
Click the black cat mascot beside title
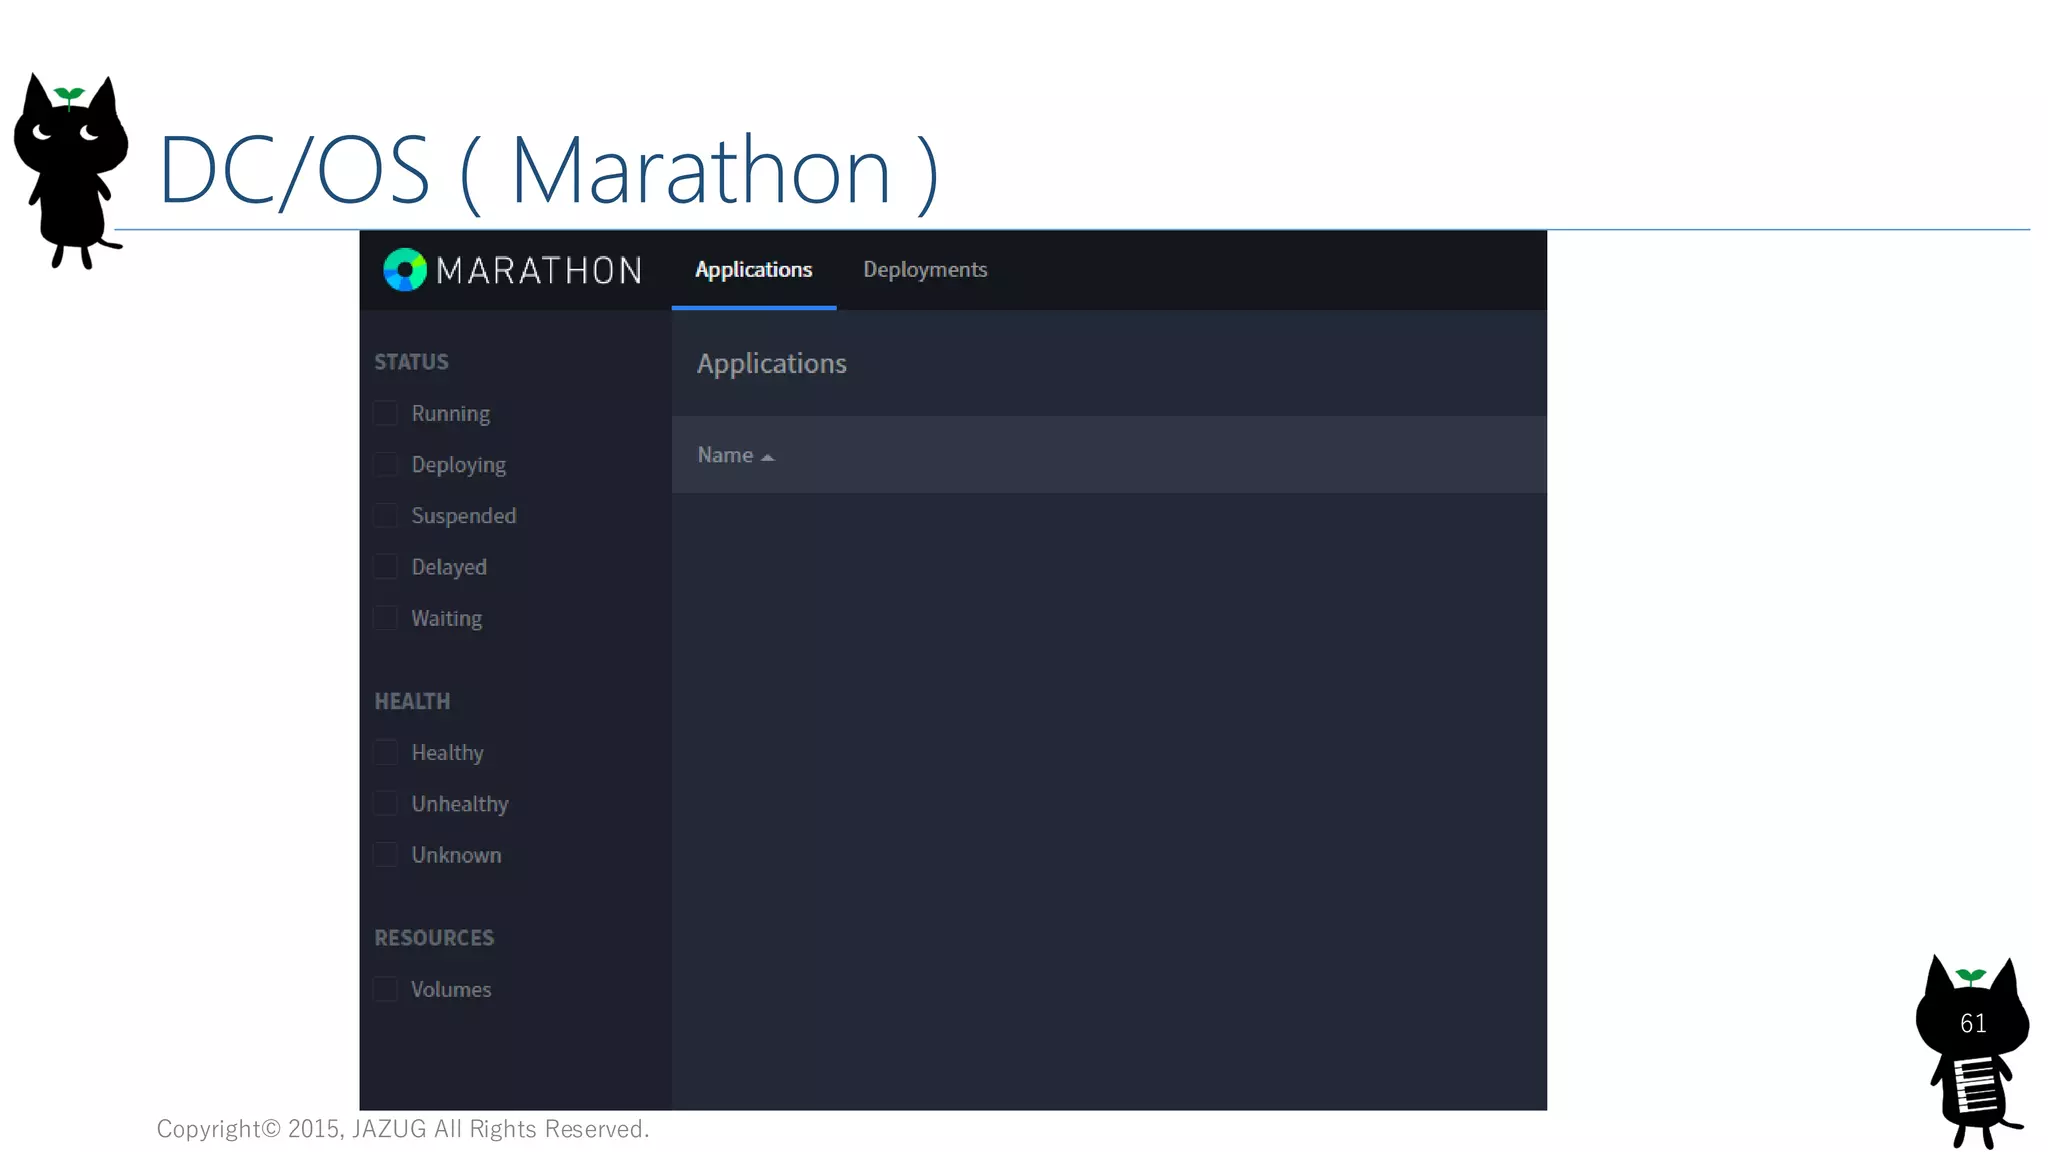[x=70, y=170]
